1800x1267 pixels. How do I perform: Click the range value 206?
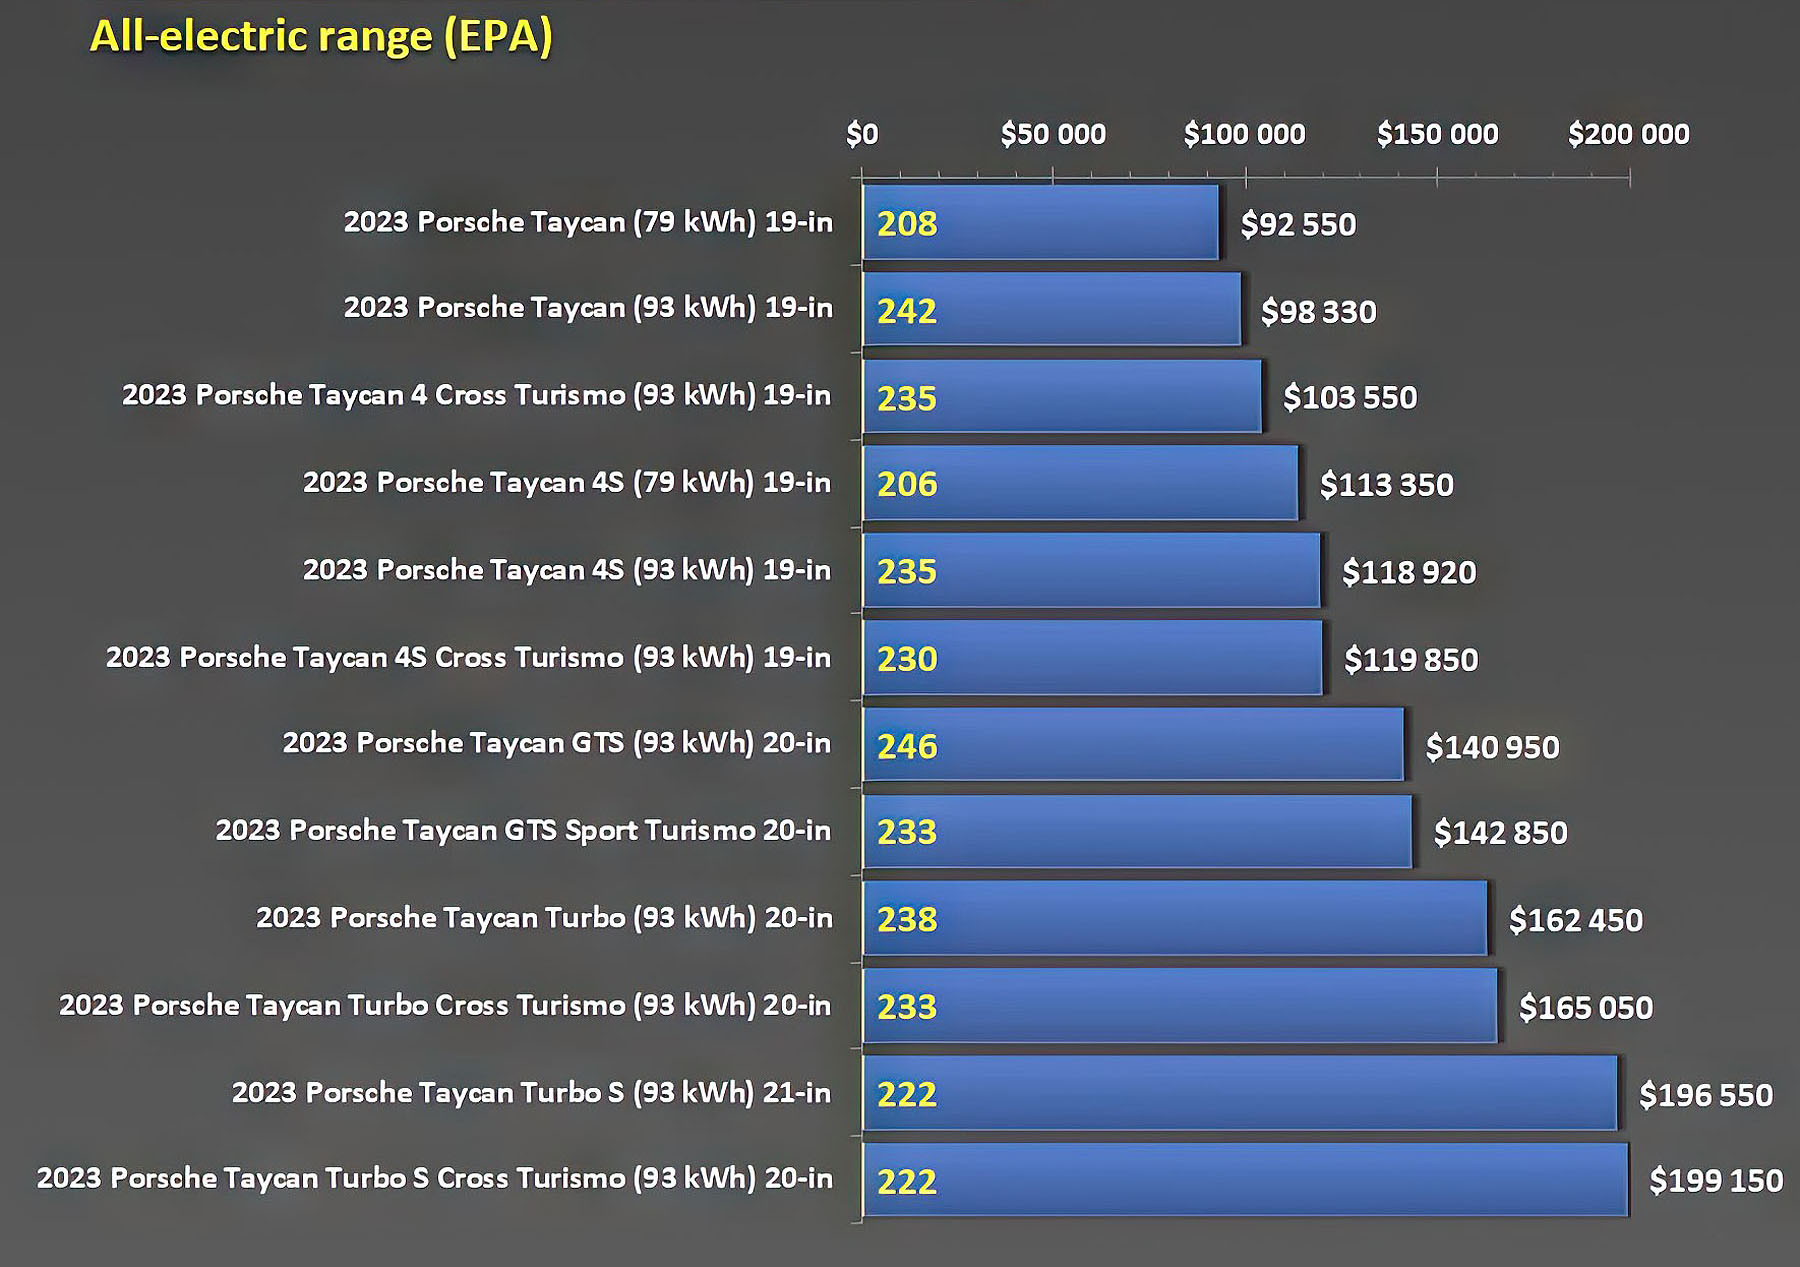click(x=907, y=485)
